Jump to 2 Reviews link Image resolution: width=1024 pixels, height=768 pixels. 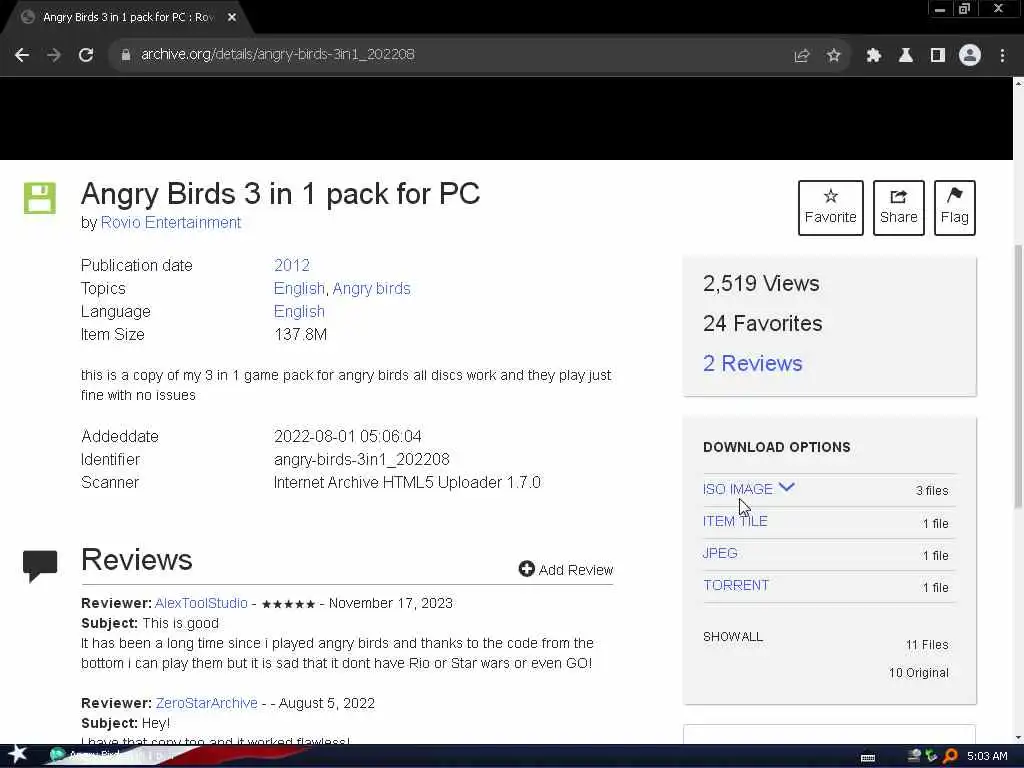pyautogui.click(x=752, y=364)
